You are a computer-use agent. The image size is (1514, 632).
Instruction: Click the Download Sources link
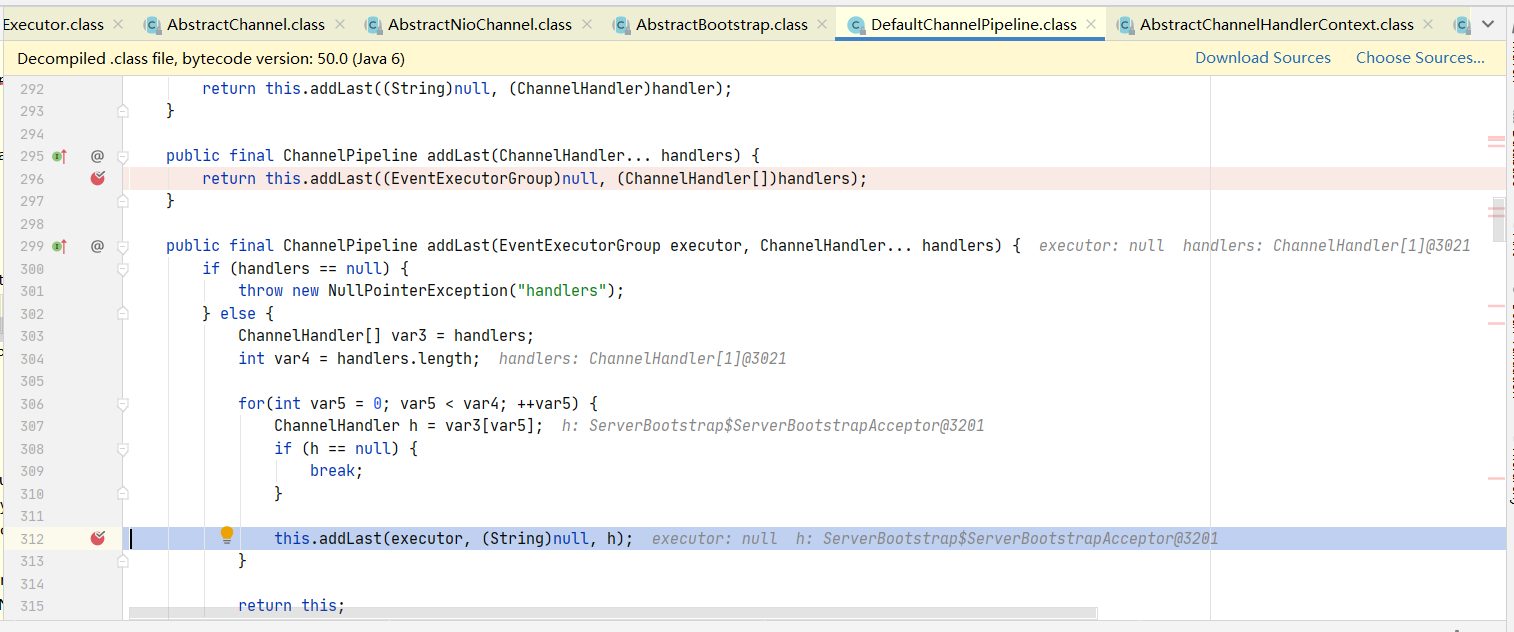click(x=1263, y=58)
